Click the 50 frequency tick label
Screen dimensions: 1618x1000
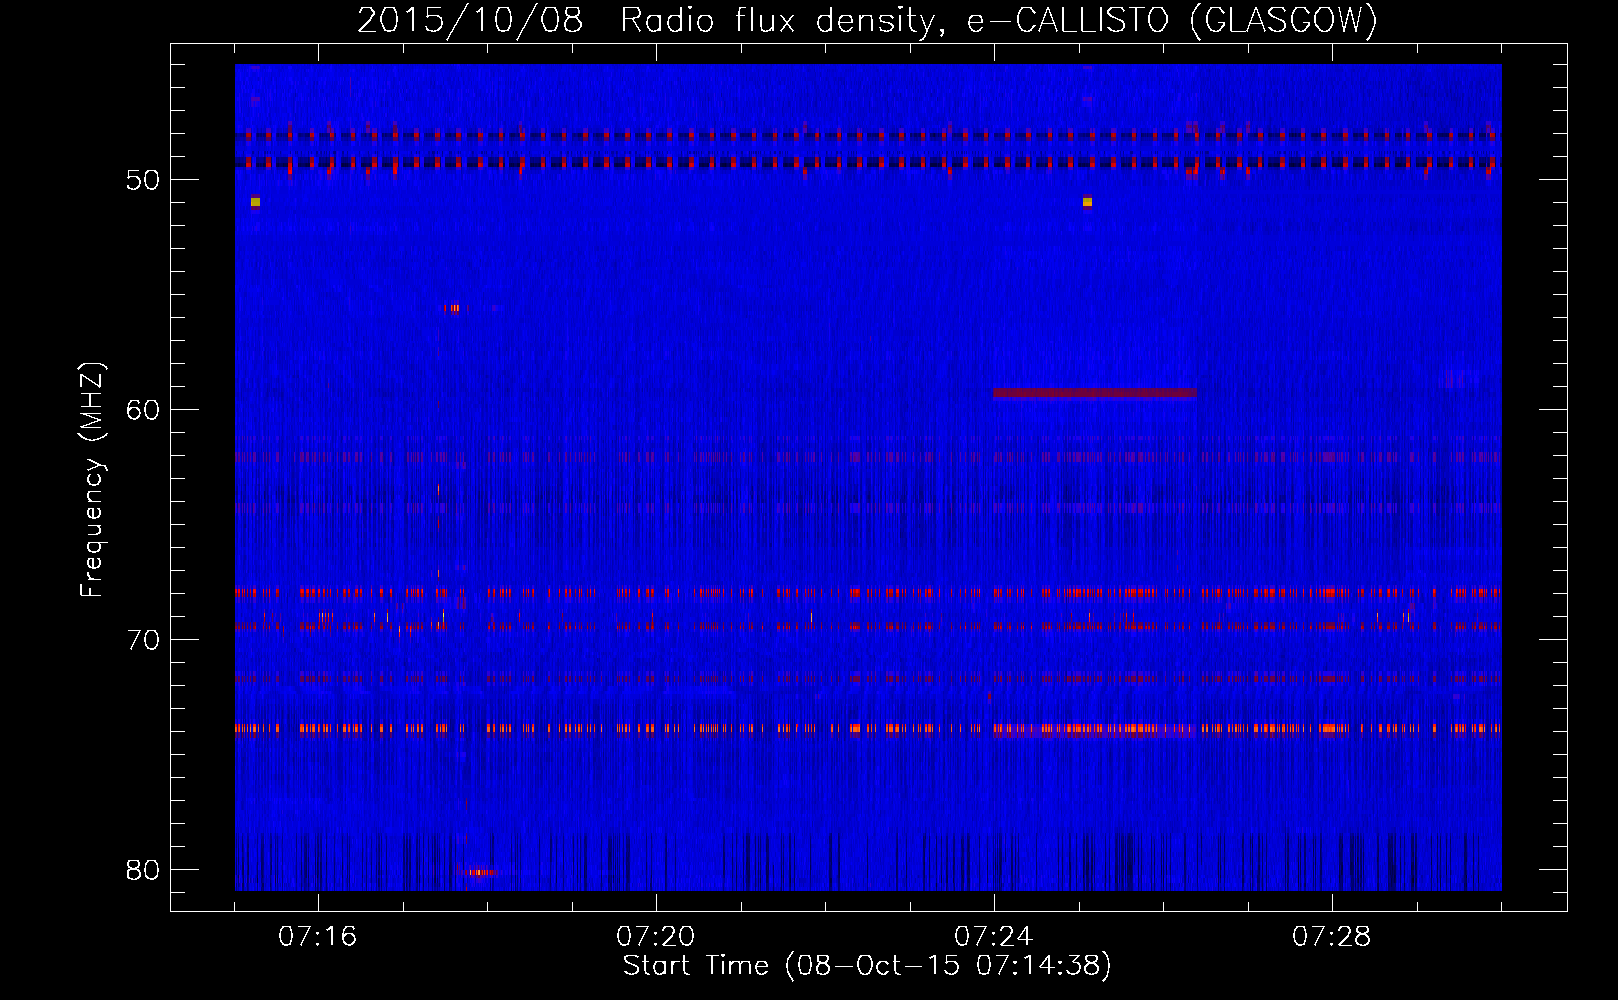143,180
